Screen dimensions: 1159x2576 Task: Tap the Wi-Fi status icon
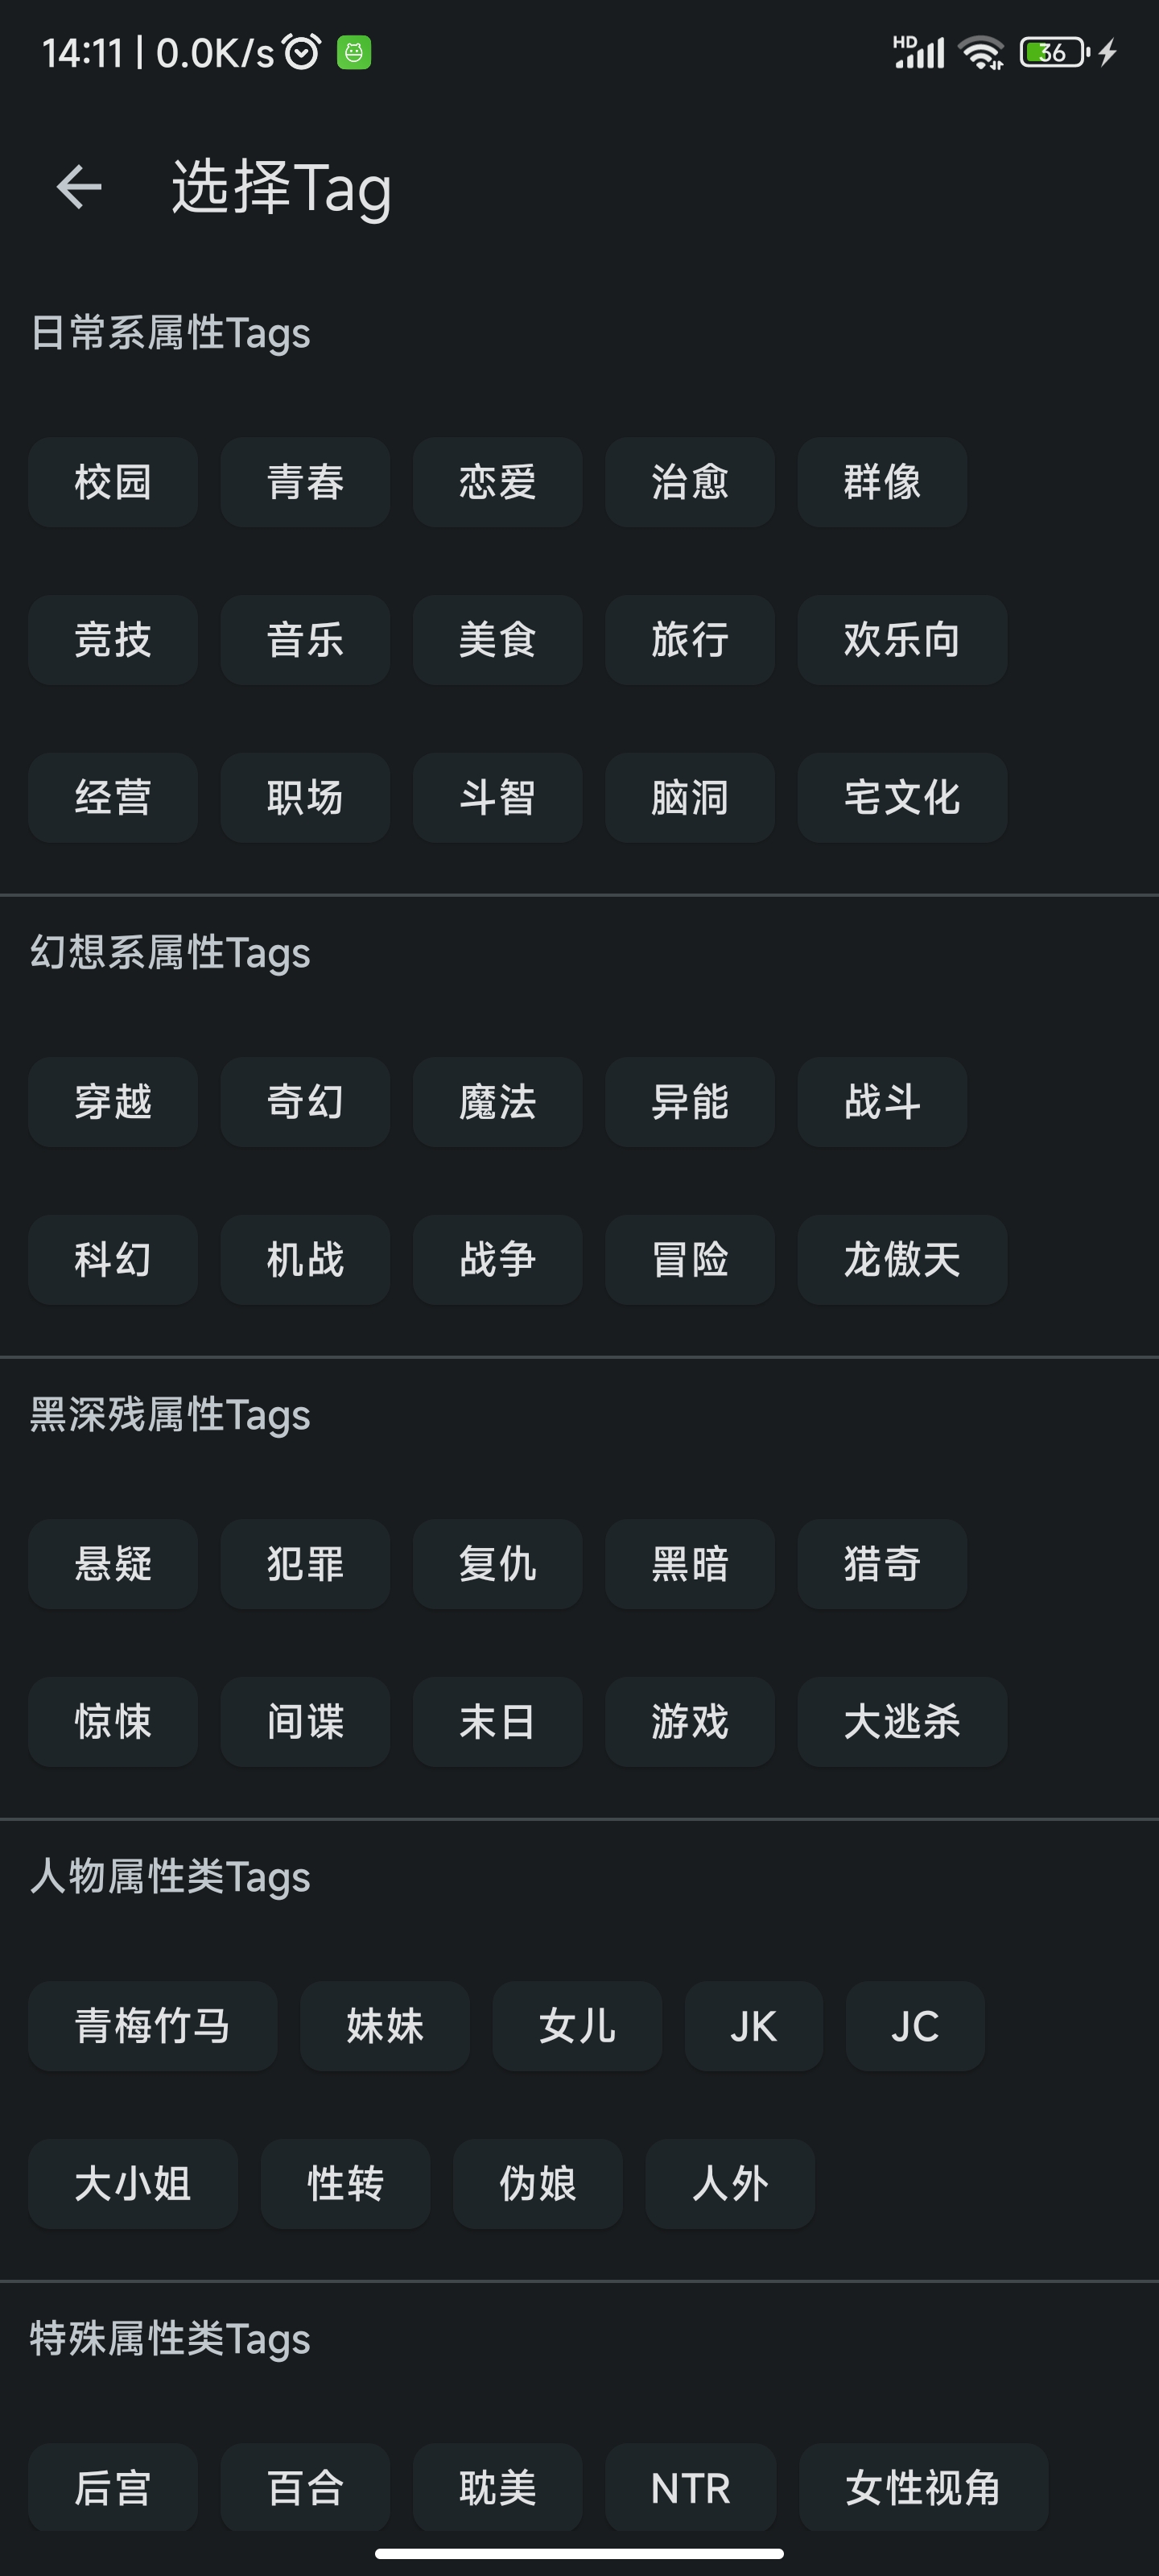tap(981, 52)
